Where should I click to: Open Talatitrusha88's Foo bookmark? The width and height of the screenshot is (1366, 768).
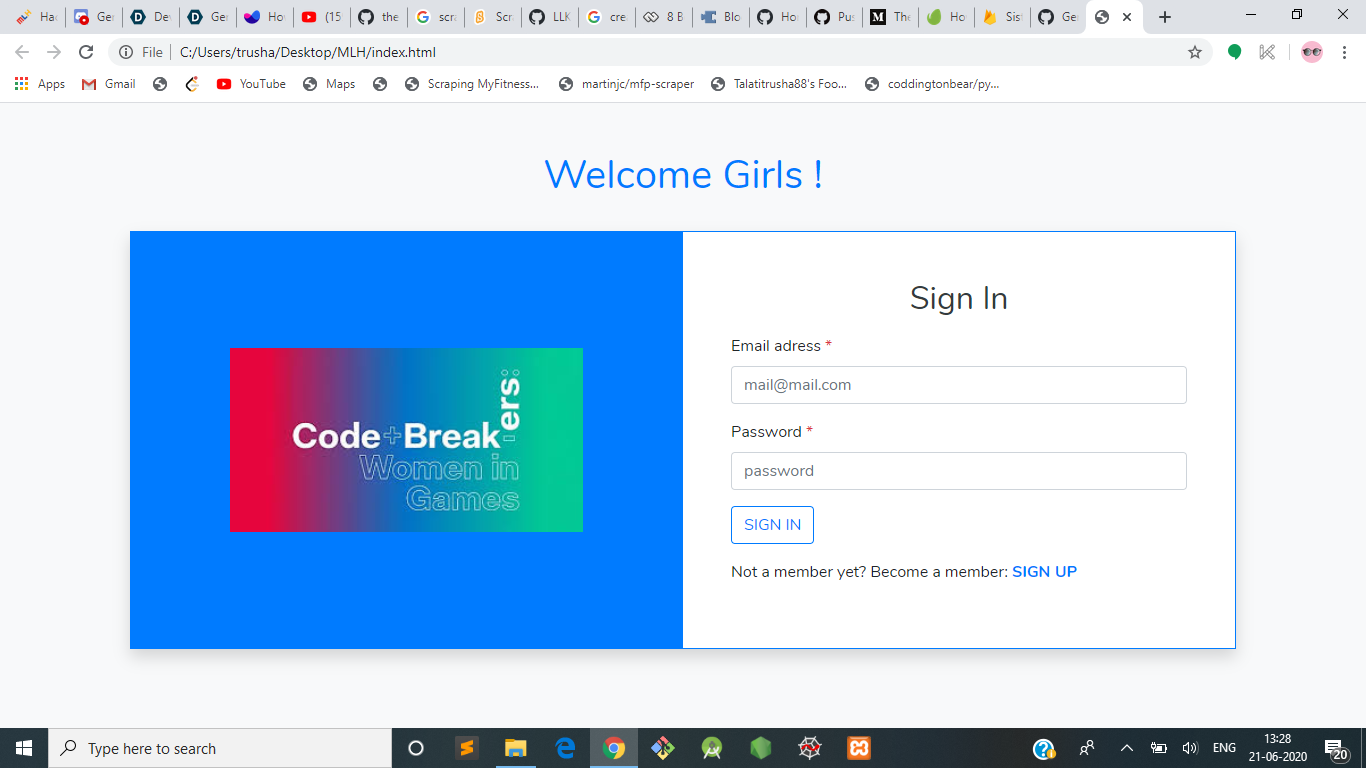[x=779, y=84]
